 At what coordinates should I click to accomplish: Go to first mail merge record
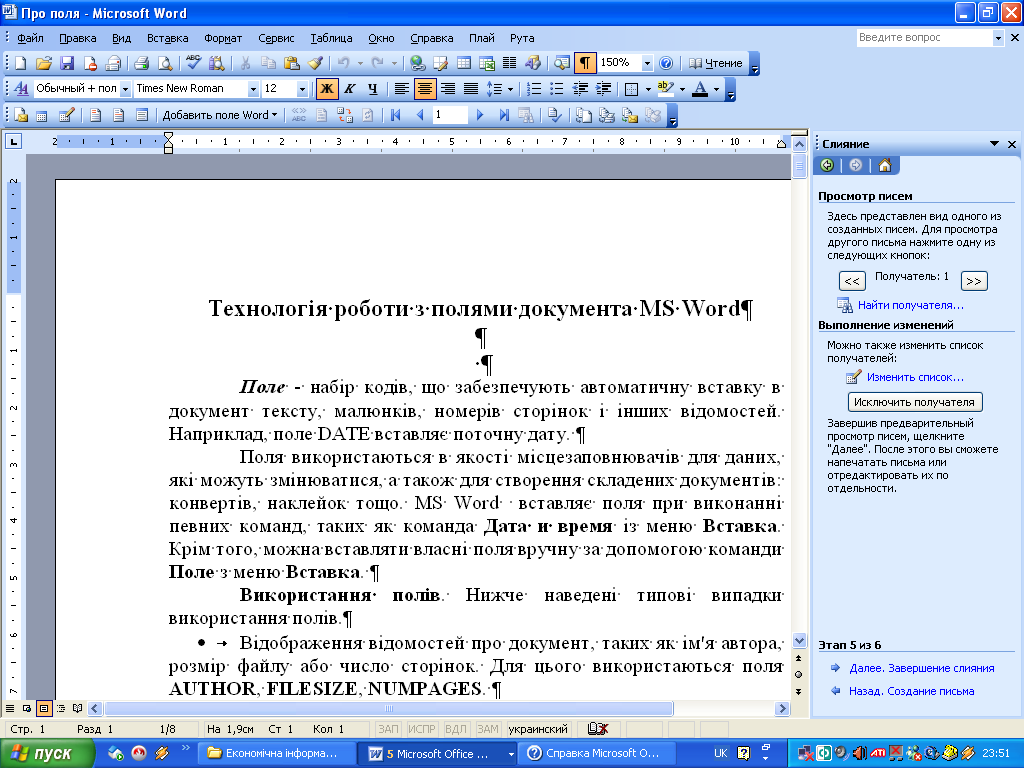click(x=395, y=116)
